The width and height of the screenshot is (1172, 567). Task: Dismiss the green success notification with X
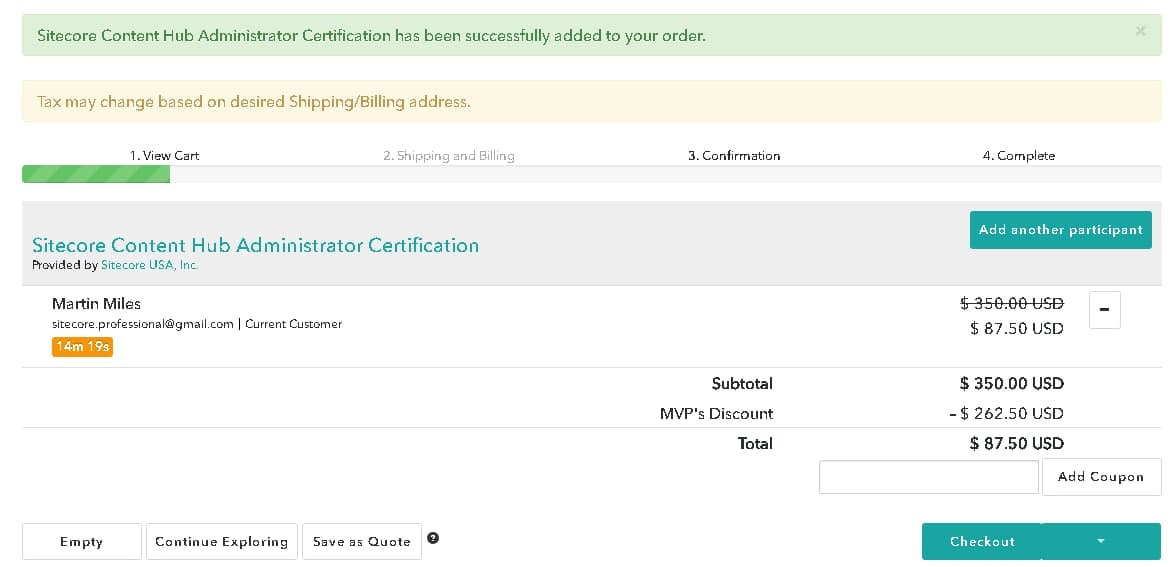pyautogui.click(x=1140, y=32)
